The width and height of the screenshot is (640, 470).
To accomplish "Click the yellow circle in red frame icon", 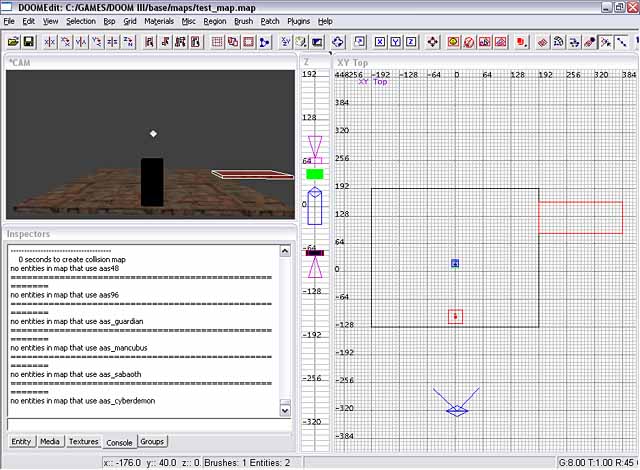I will tap(453, 42).
